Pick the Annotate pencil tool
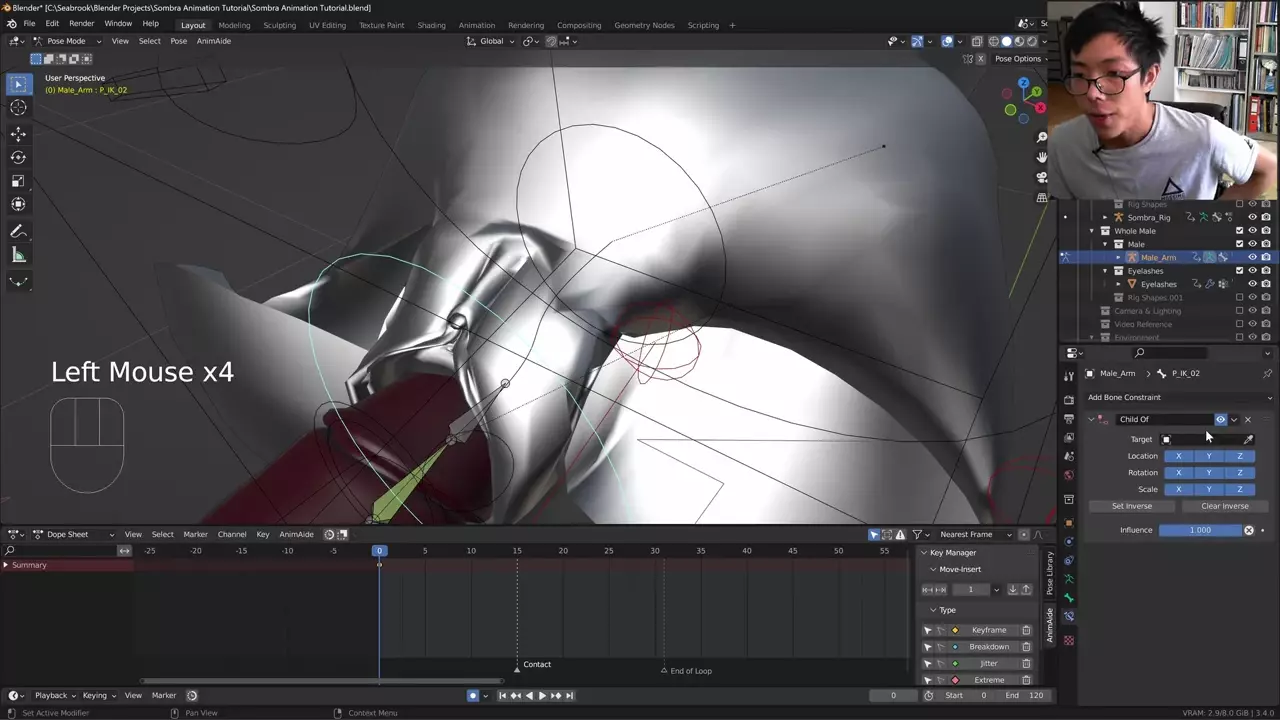 click(x=18, y=231)
